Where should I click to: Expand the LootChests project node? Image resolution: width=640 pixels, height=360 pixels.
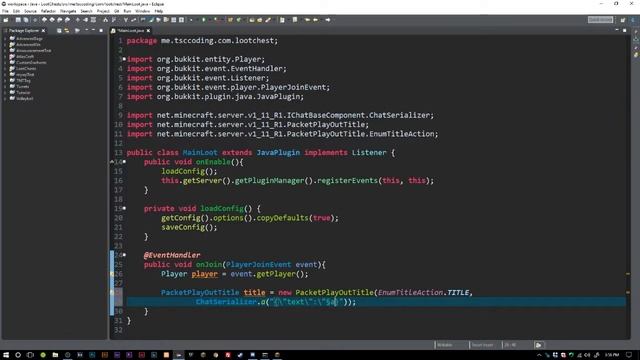pos(5,69)
